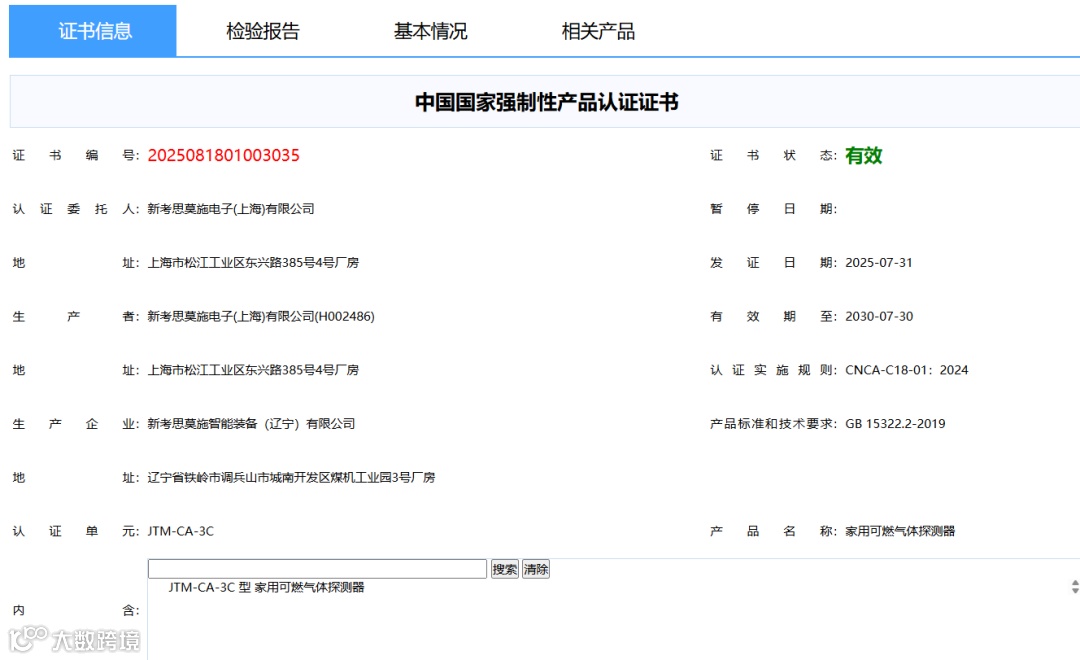Click the producer name with code H002486
The width and height of the screenshot is (1080, 660).
click(261, 316)
